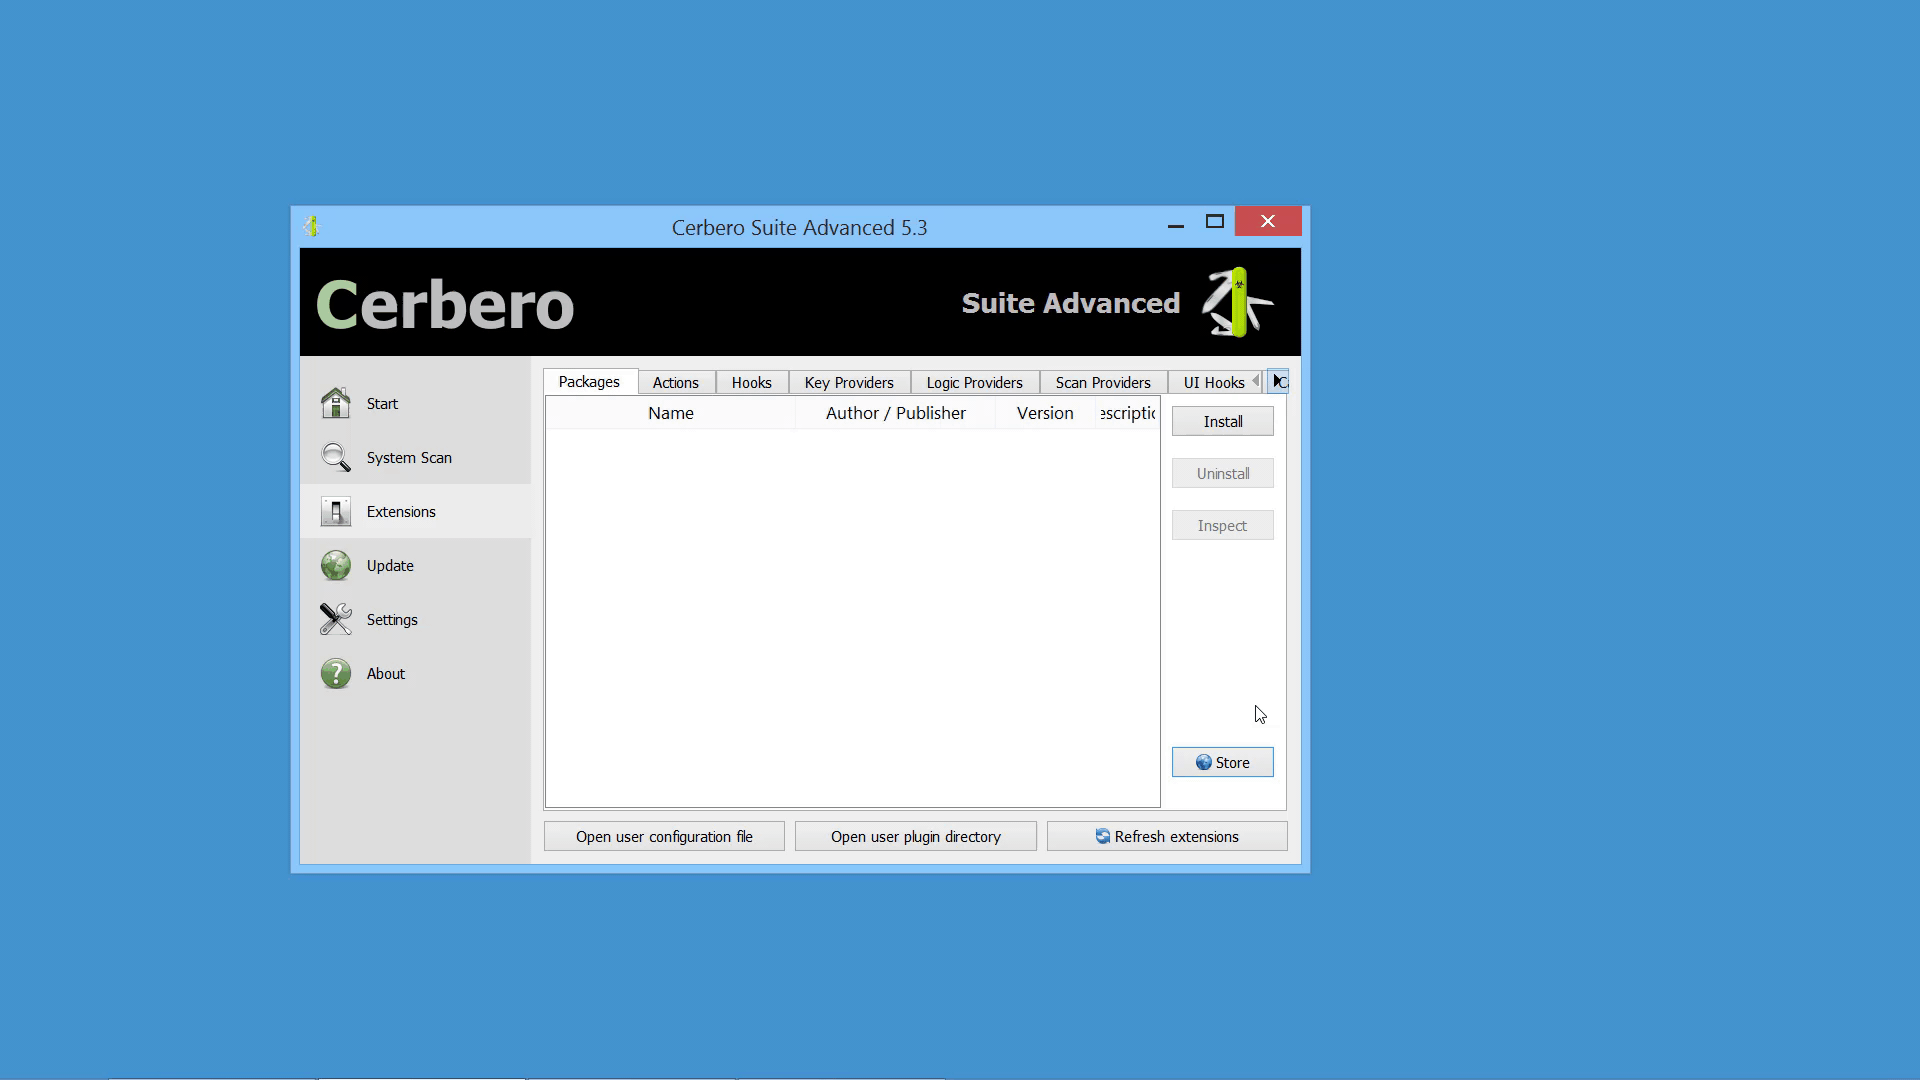
Task: Click the Start navigation icon
Action: pos(335,404)
